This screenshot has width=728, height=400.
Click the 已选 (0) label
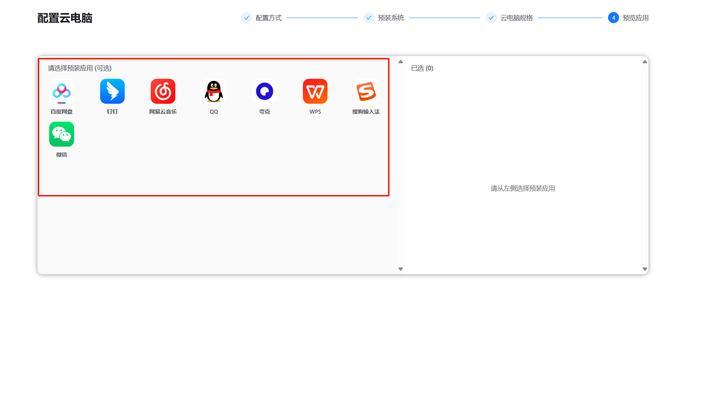pos(422,68)
